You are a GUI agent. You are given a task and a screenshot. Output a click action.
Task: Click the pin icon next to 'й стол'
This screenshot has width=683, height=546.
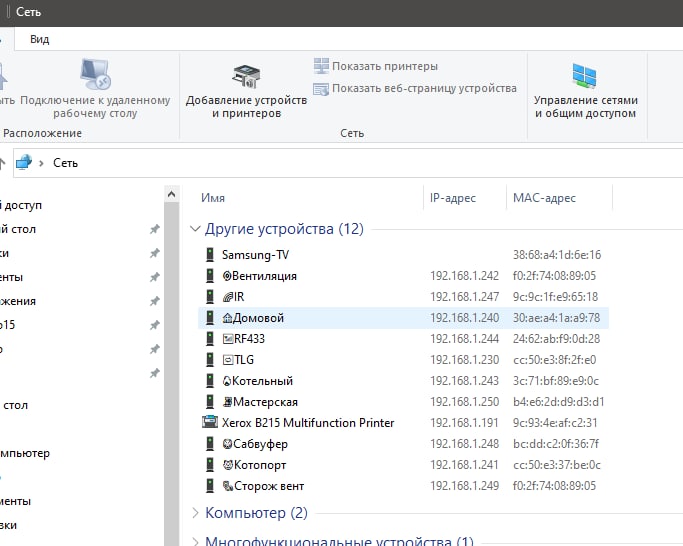(x=155, y=229)
